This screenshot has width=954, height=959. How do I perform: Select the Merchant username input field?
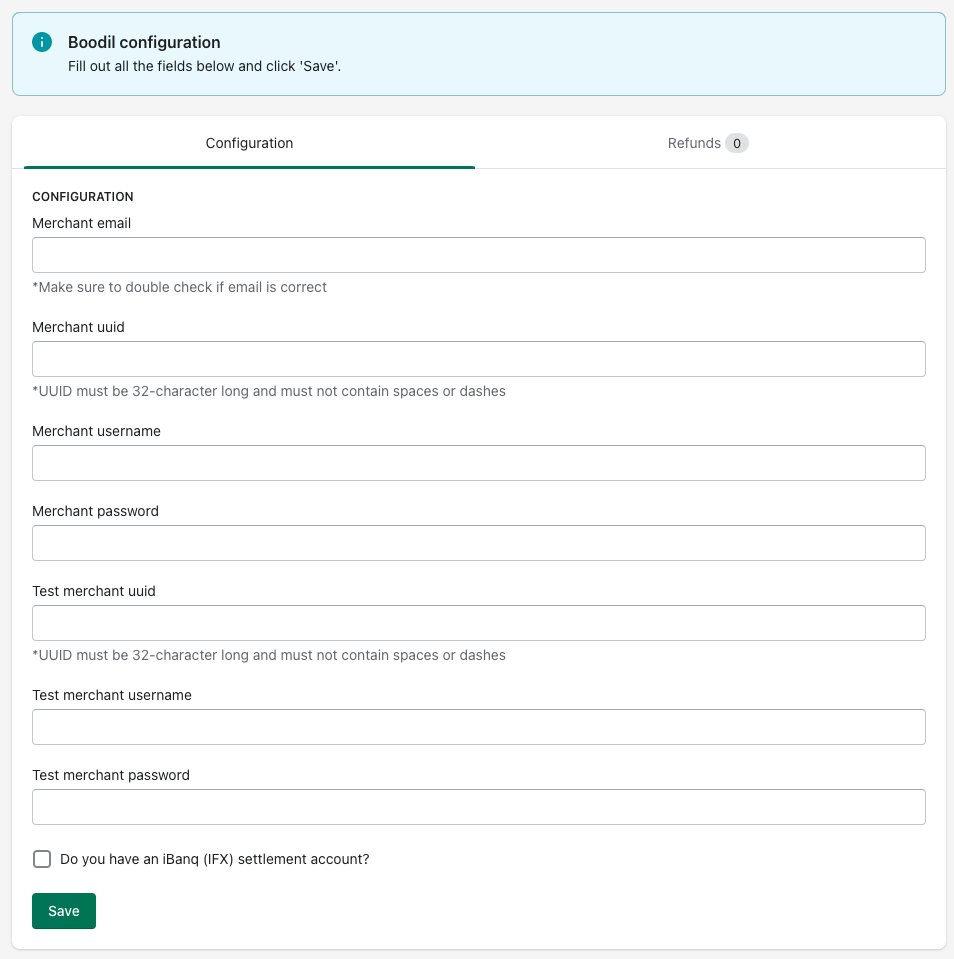[478, 463]
